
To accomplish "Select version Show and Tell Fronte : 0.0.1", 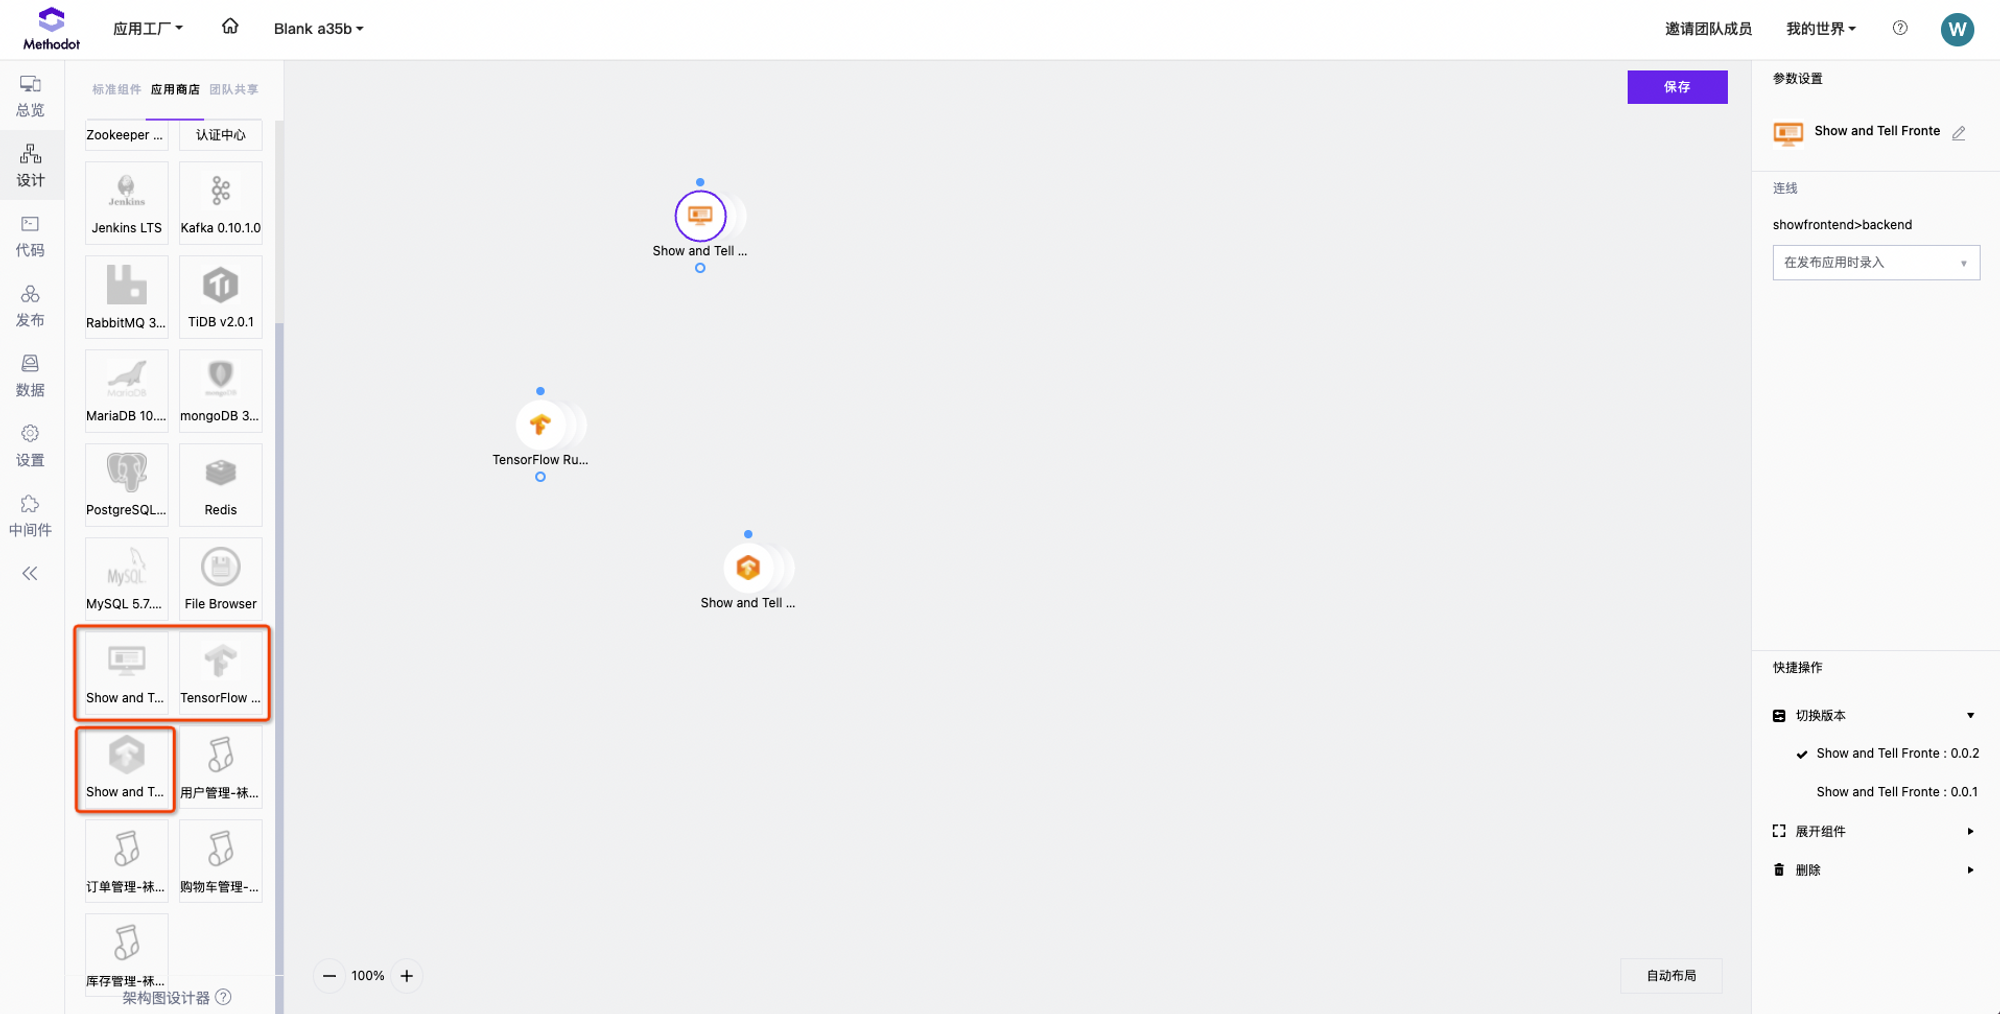I will (1896, 792).
